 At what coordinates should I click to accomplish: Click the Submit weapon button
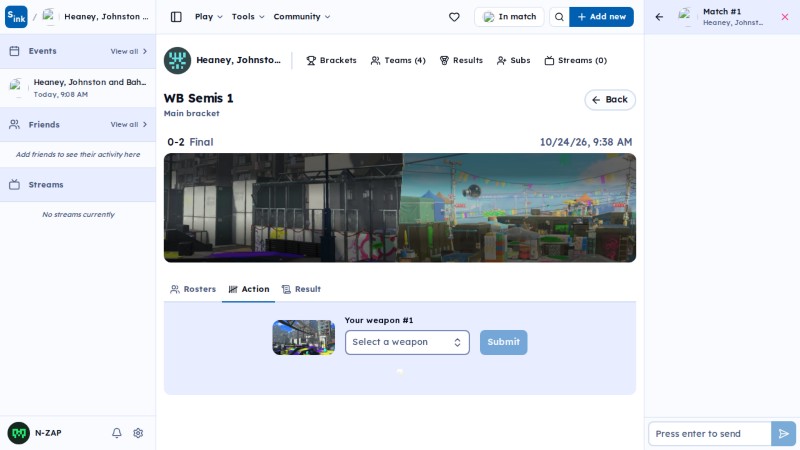pos(504,342)
